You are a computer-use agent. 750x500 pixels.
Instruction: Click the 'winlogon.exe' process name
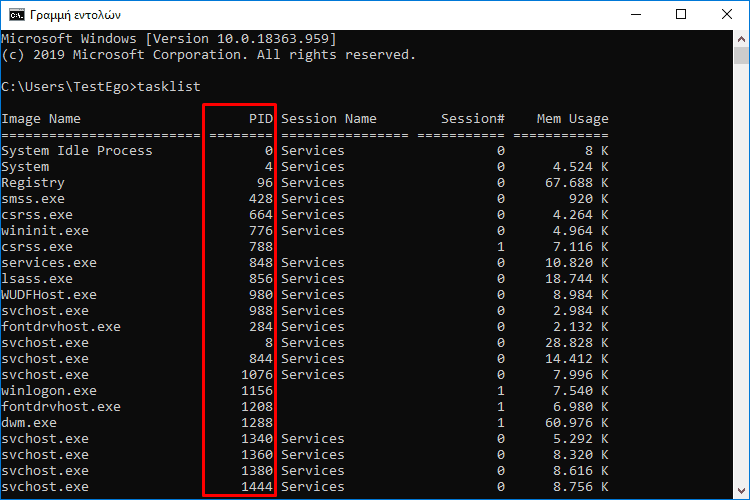[49, 390]
